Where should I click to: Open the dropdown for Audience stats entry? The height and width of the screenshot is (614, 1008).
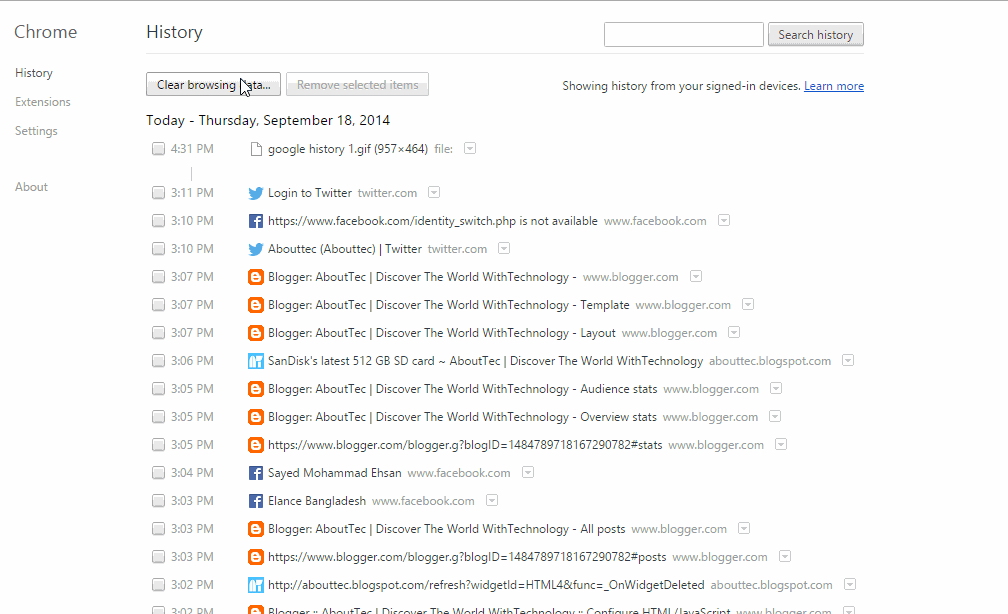tap(776, 388)
